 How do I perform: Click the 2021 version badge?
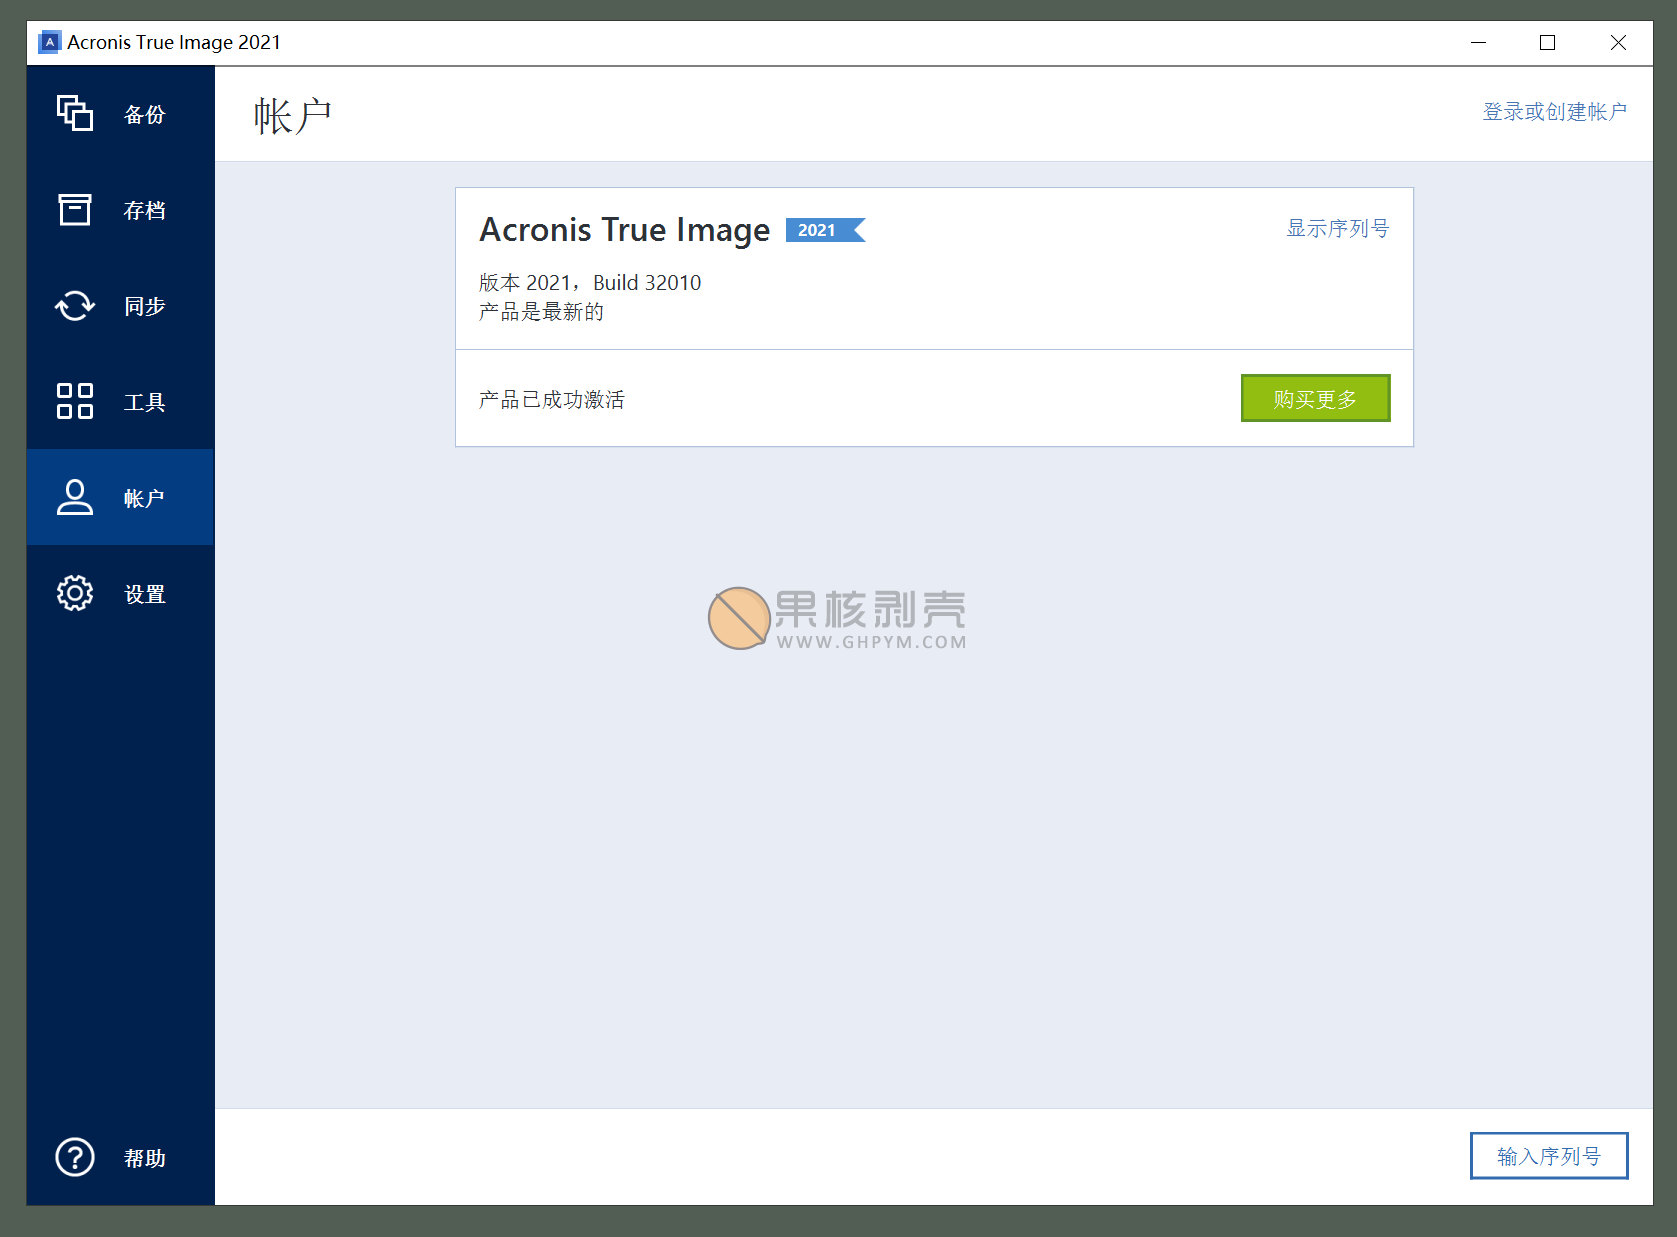(x=825, y=230)
